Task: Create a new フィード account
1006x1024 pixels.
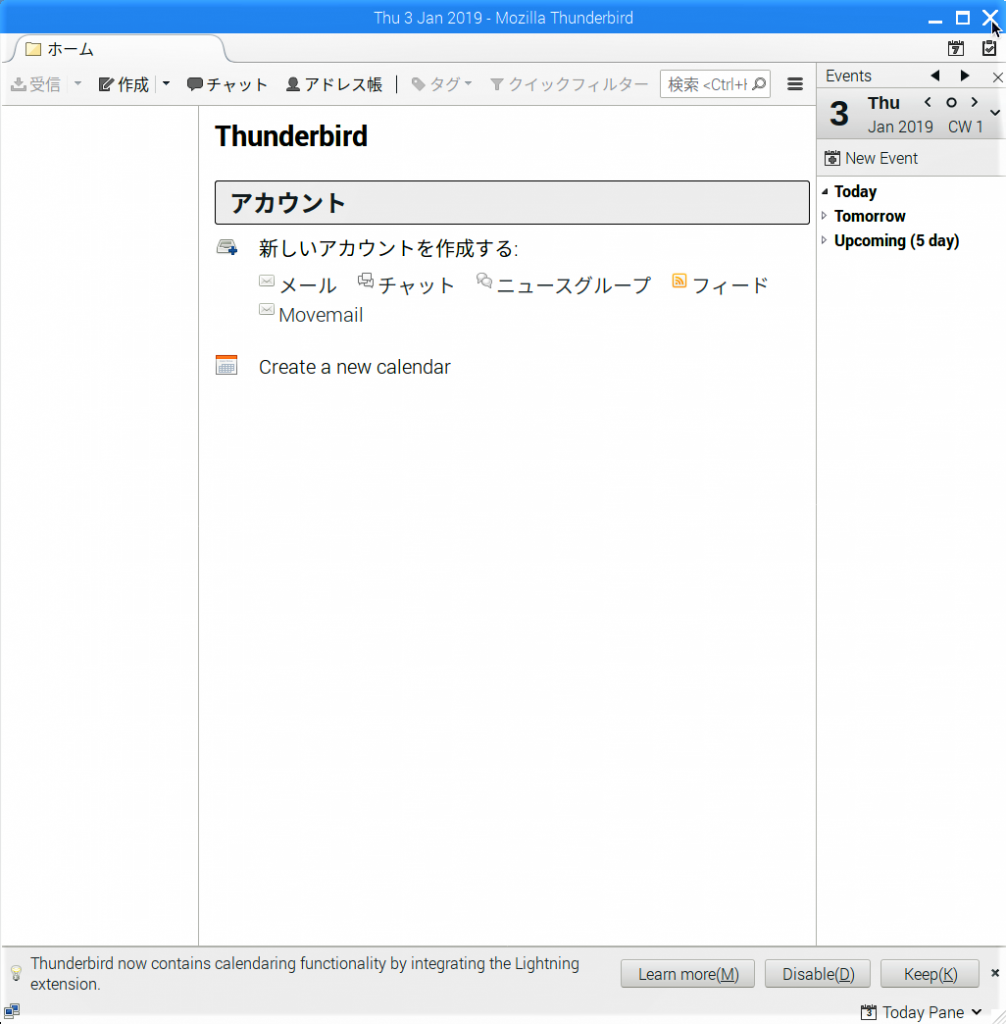Action: pos(720,285)
